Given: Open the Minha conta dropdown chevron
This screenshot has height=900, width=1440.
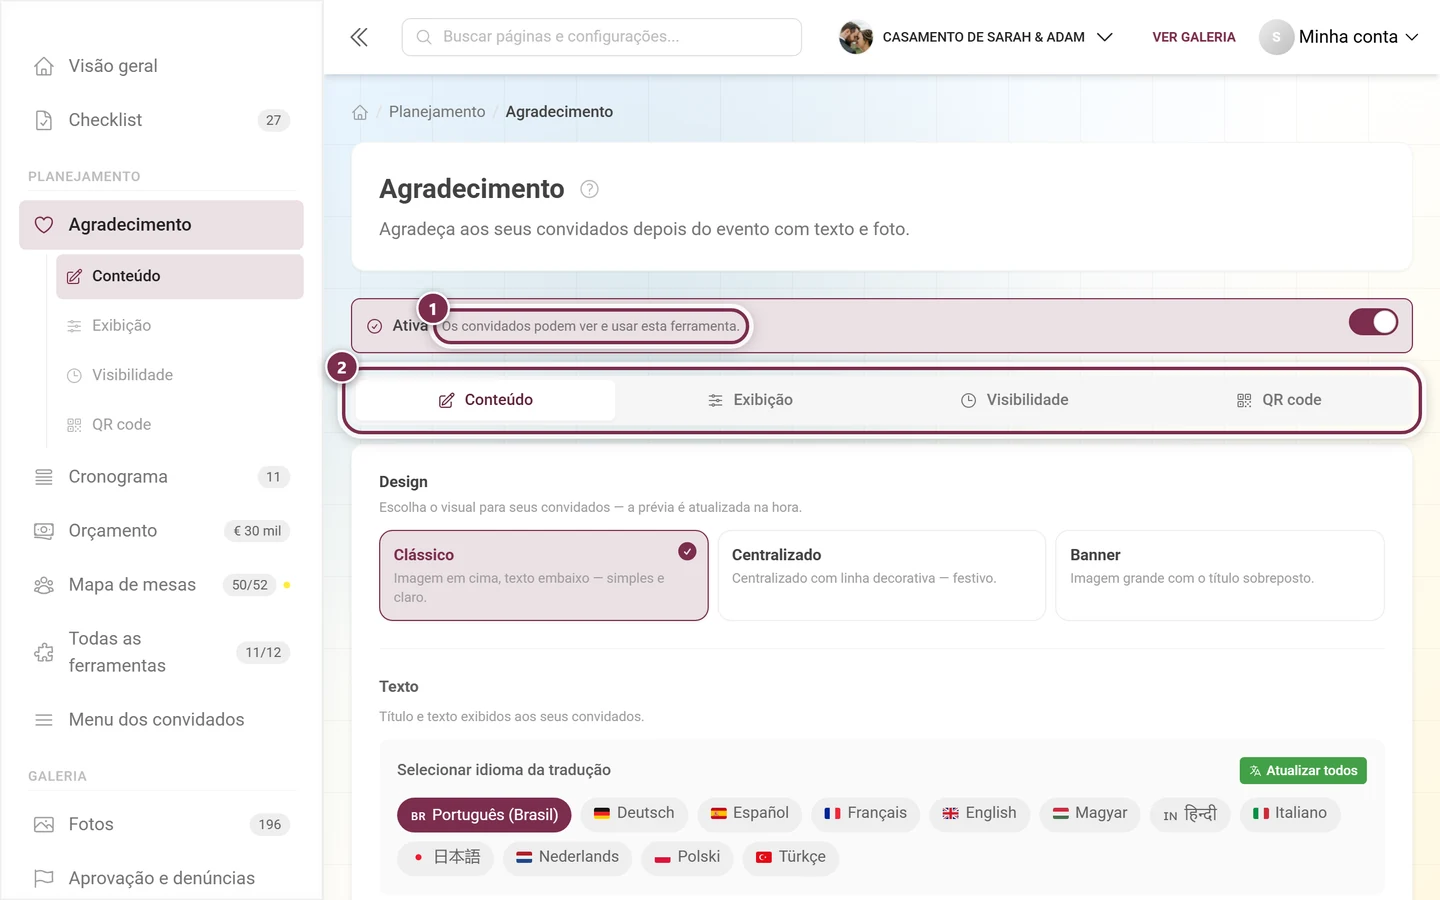Looking at the screenshot, I should pos(1412,37).
